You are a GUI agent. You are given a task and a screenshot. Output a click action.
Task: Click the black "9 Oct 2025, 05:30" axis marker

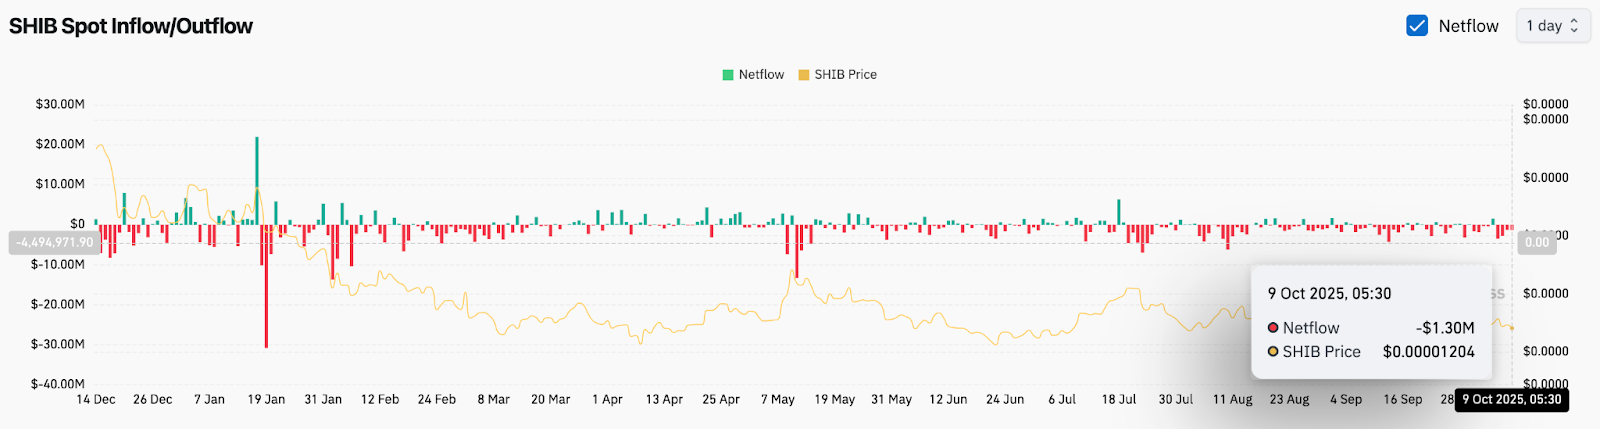click(x=1511, y=400)
